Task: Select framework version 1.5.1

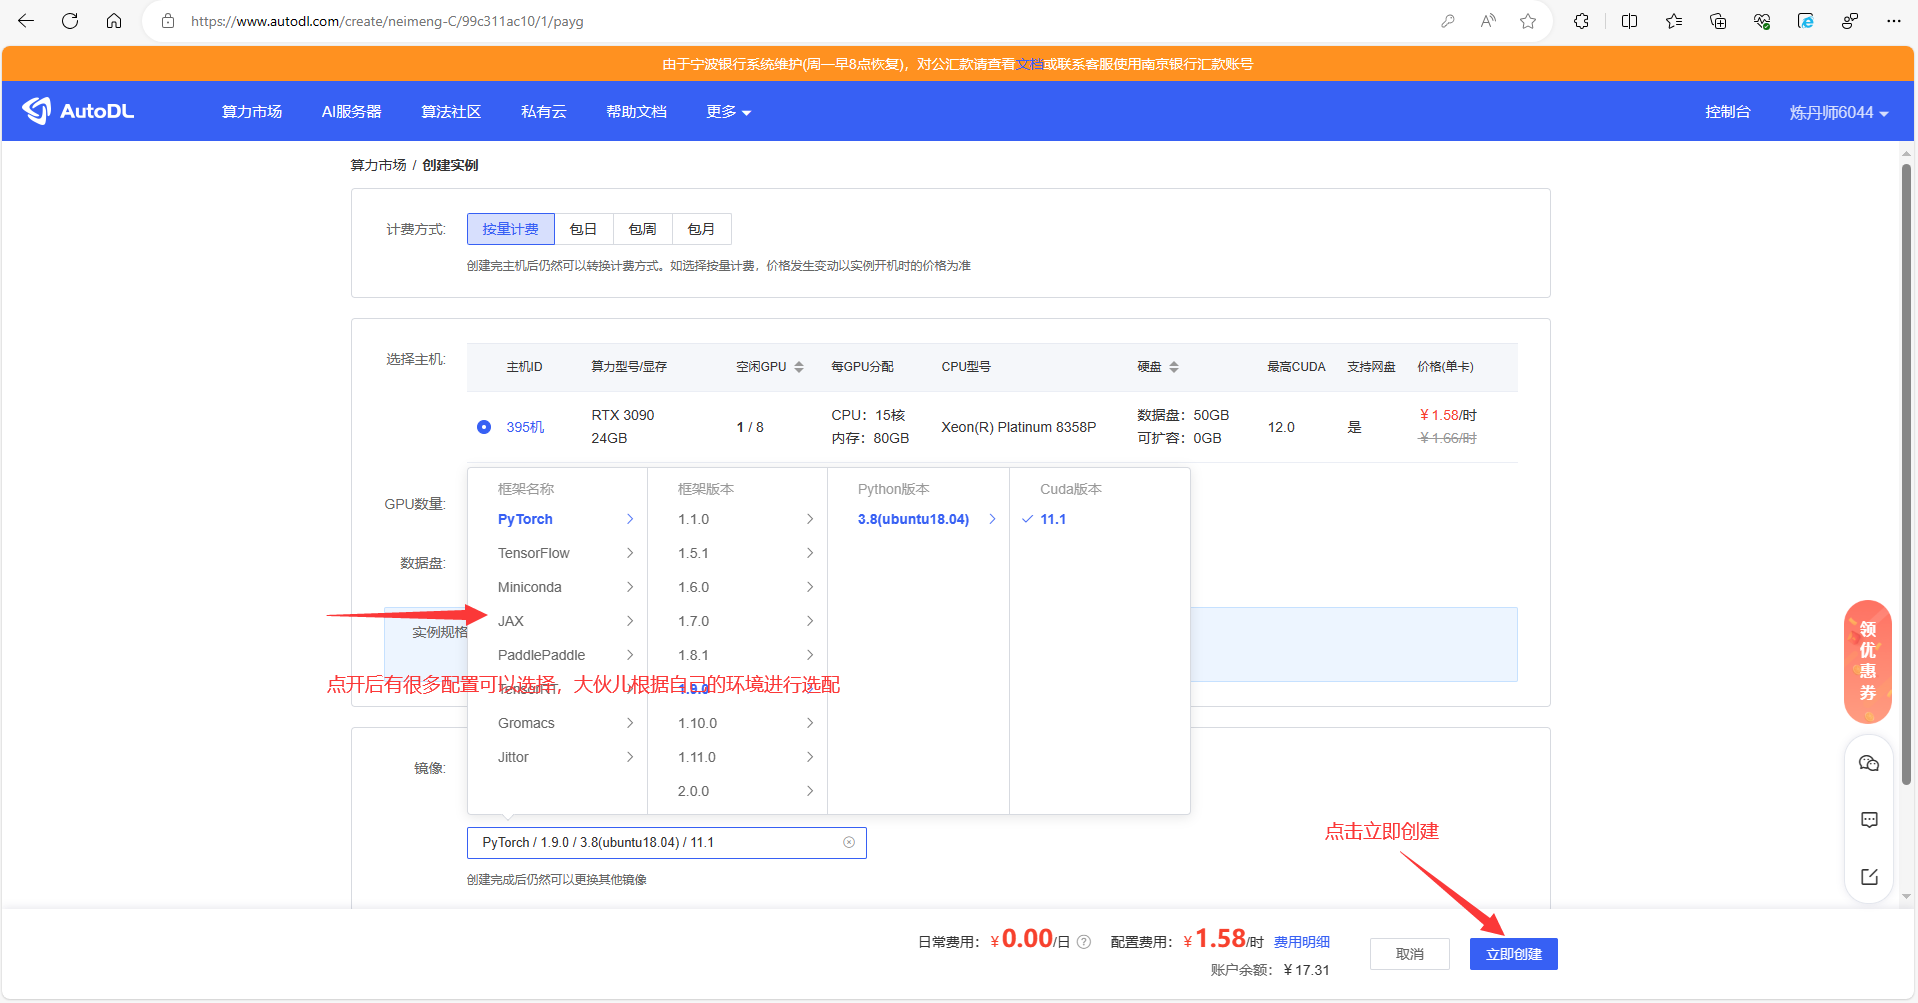Action: click(x=737, y=553)
